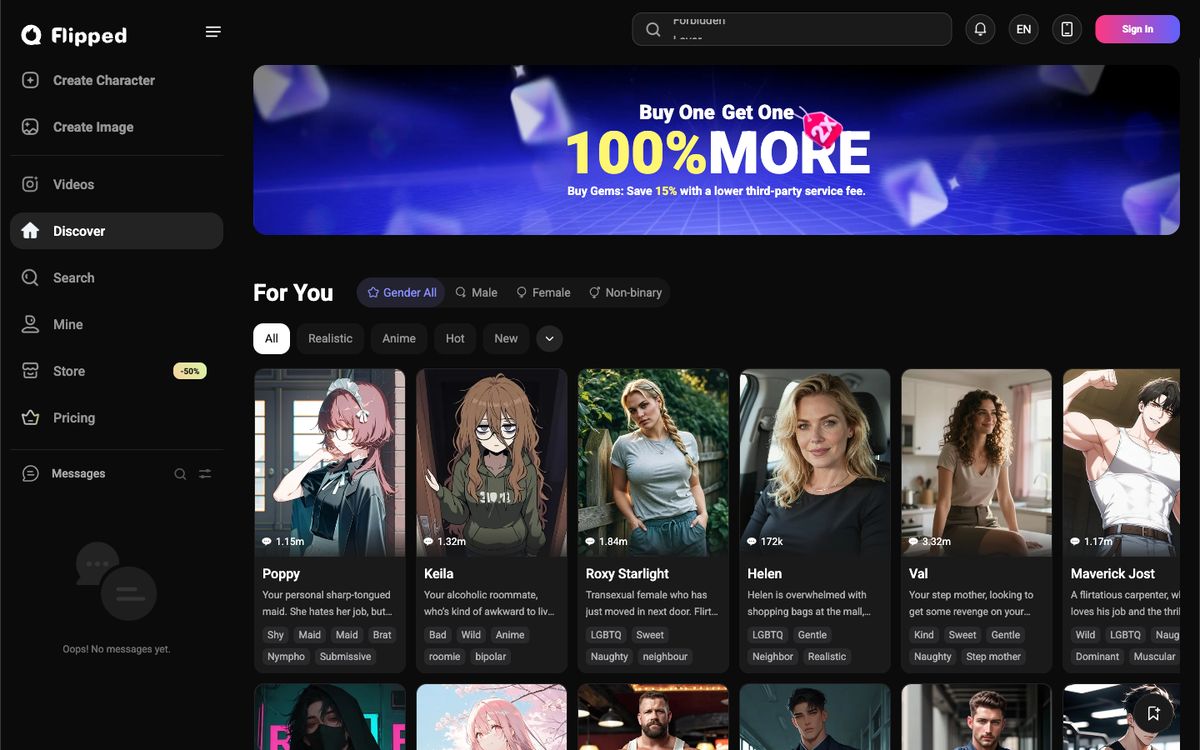The width and height of the screenshot is (1200, 750).
Task: Open Poppy's character image
Action: [x=330, y=462]
